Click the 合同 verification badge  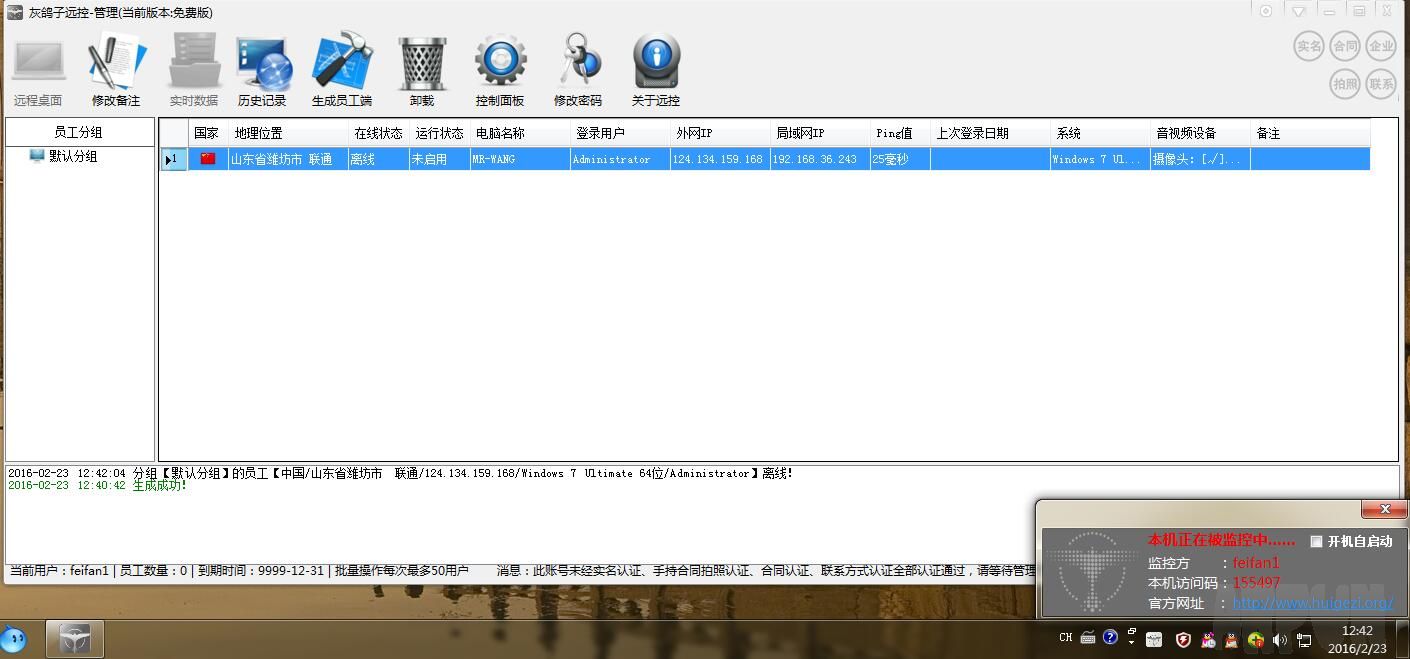coord(1345,46)
